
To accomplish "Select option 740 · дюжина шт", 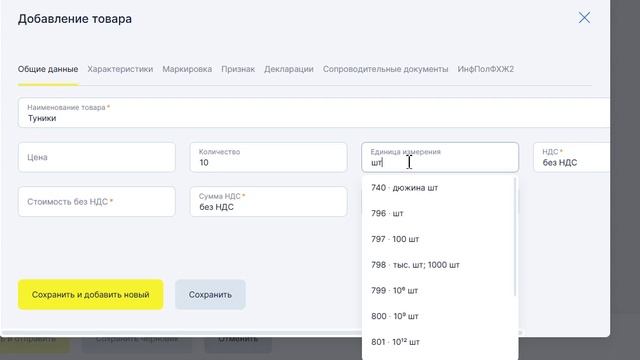I will pyautogui.click(x=438, y=188).
